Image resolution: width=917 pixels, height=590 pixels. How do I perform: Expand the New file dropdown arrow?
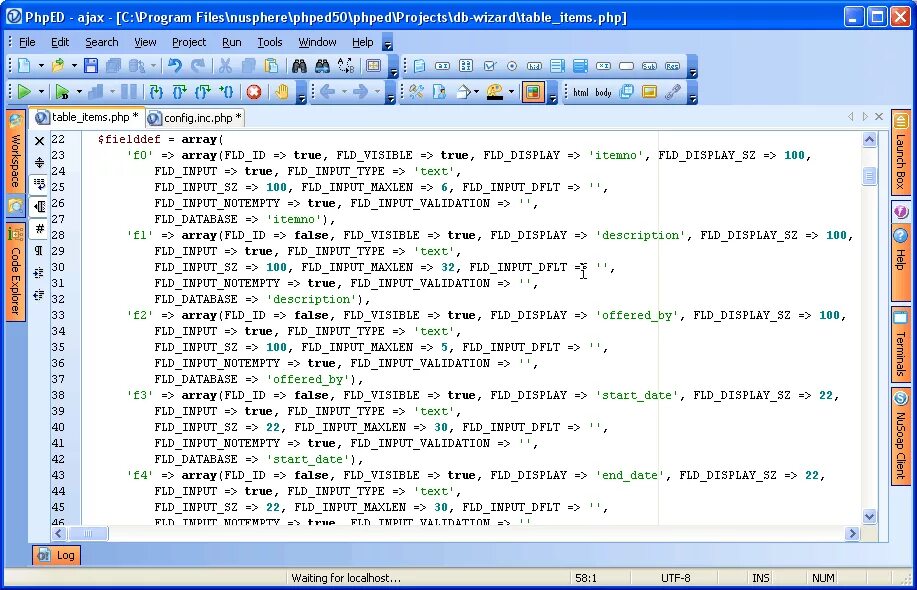(x=41, y=65)
